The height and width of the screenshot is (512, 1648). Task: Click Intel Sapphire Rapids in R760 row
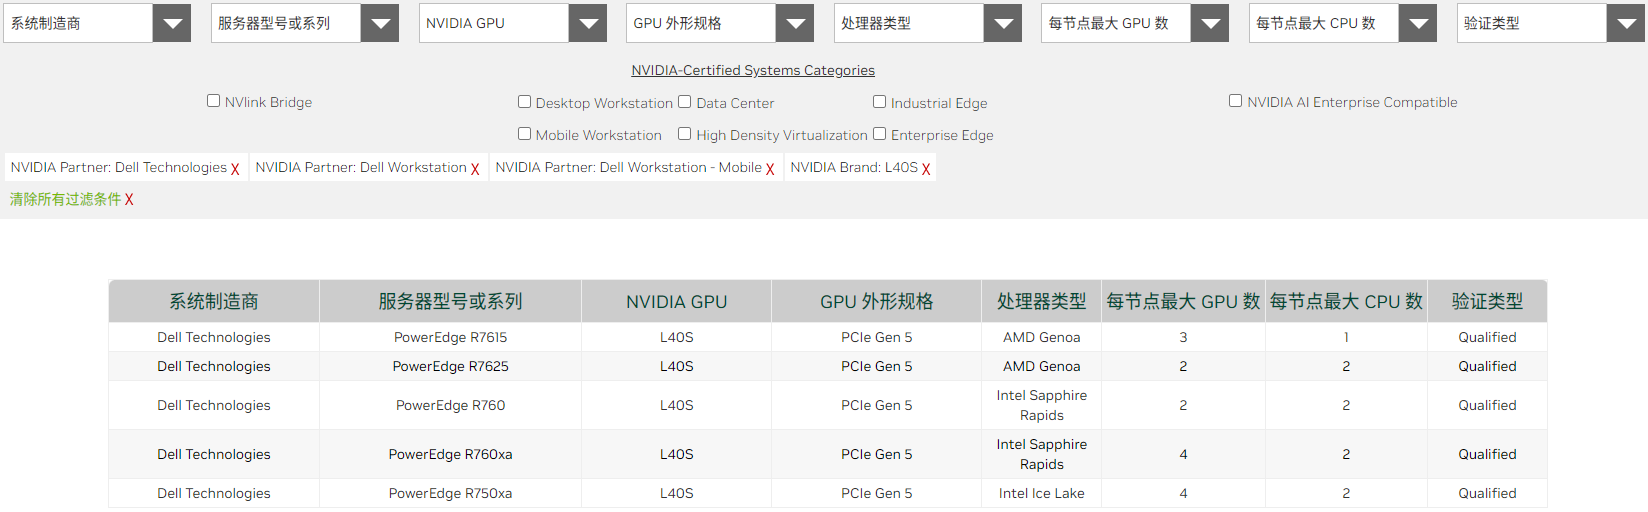(x=1042, y=405)
